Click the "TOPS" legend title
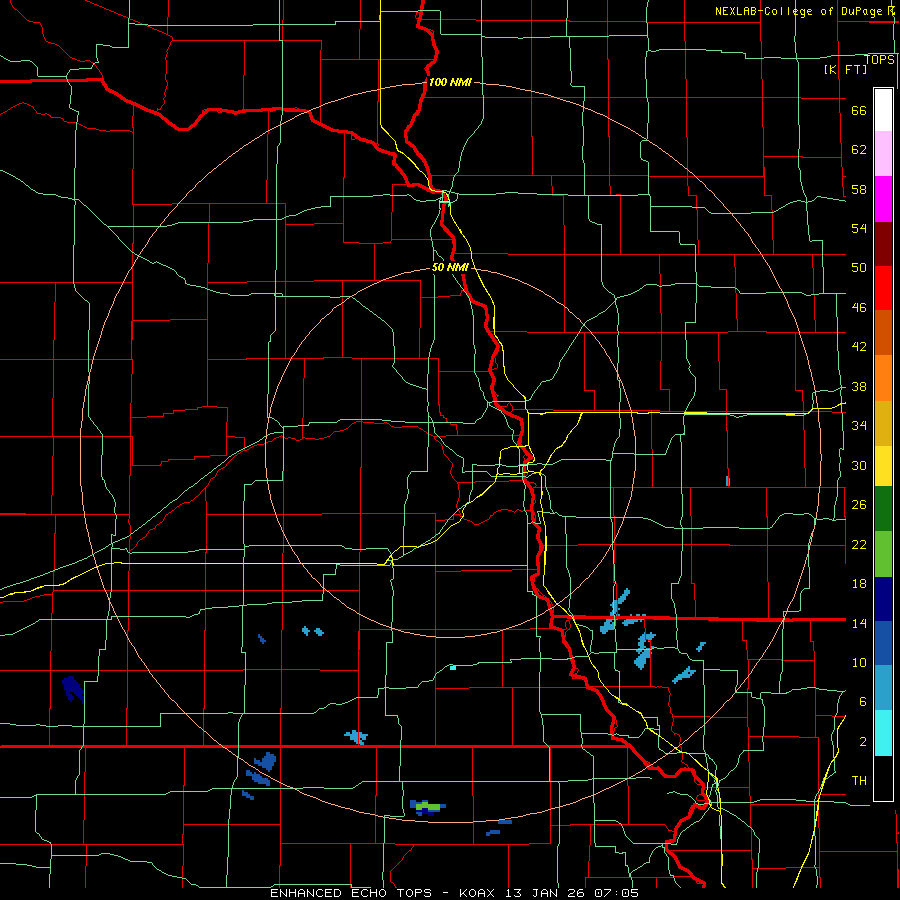 click(879, 60)
